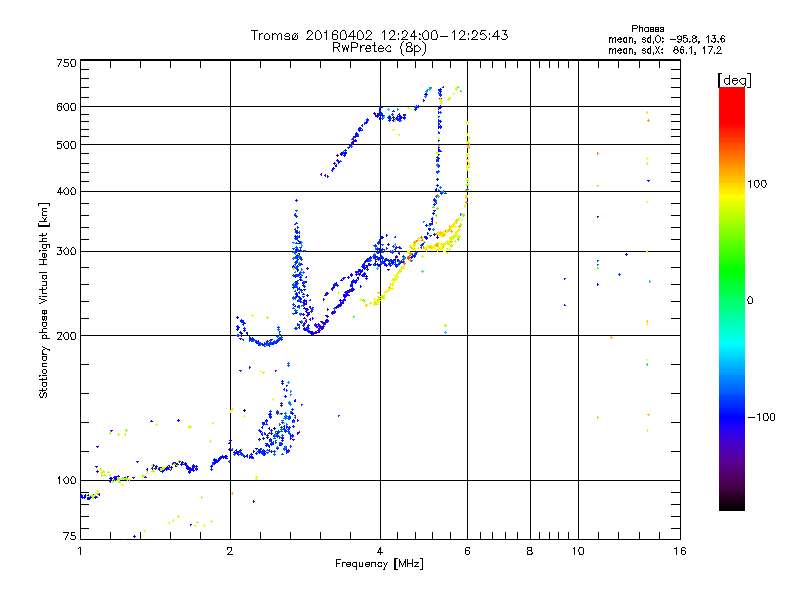Click the y-axis tick label '600'
The height and width of the screenshot is (600, 800).
(66, 107)
